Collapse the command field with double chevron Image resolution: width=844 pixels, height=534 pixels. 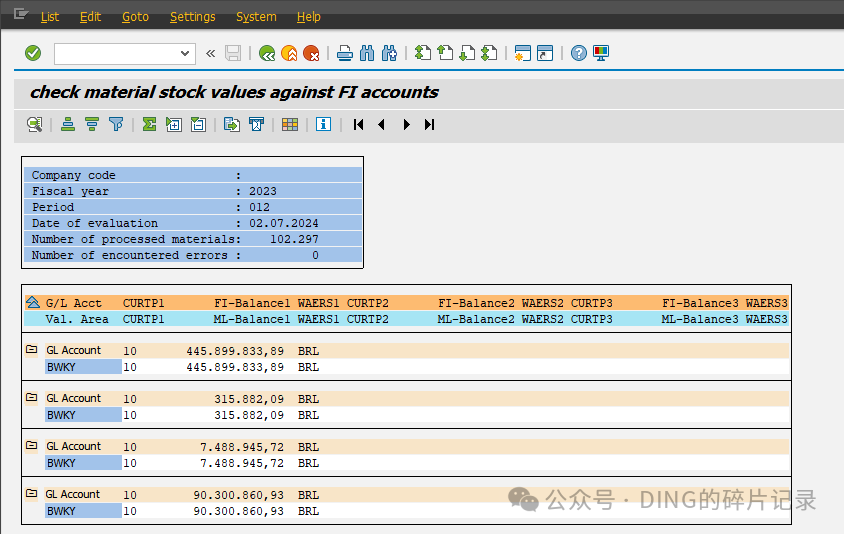point(210,53)
